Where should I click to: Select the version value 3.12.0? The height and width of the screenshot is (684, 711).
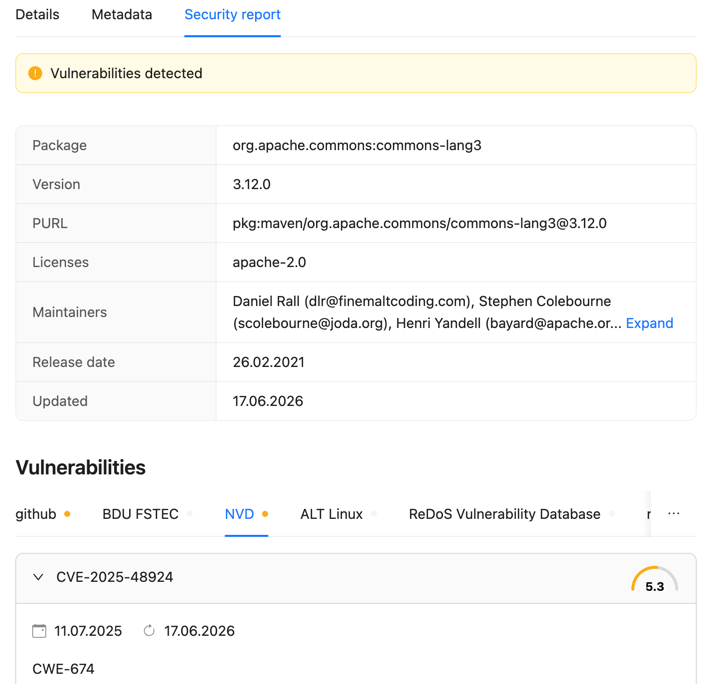pos(252,184)
